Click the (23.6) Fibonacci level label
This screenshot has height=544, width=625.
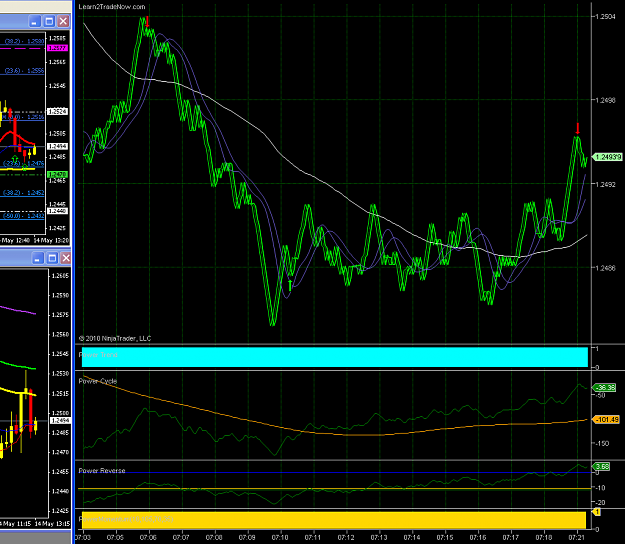[24, 71]
